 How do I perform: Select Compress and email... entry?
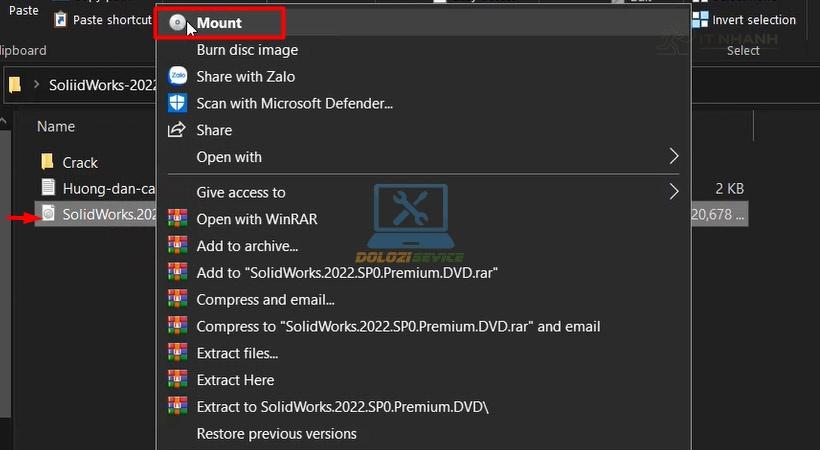coord(265,299)
